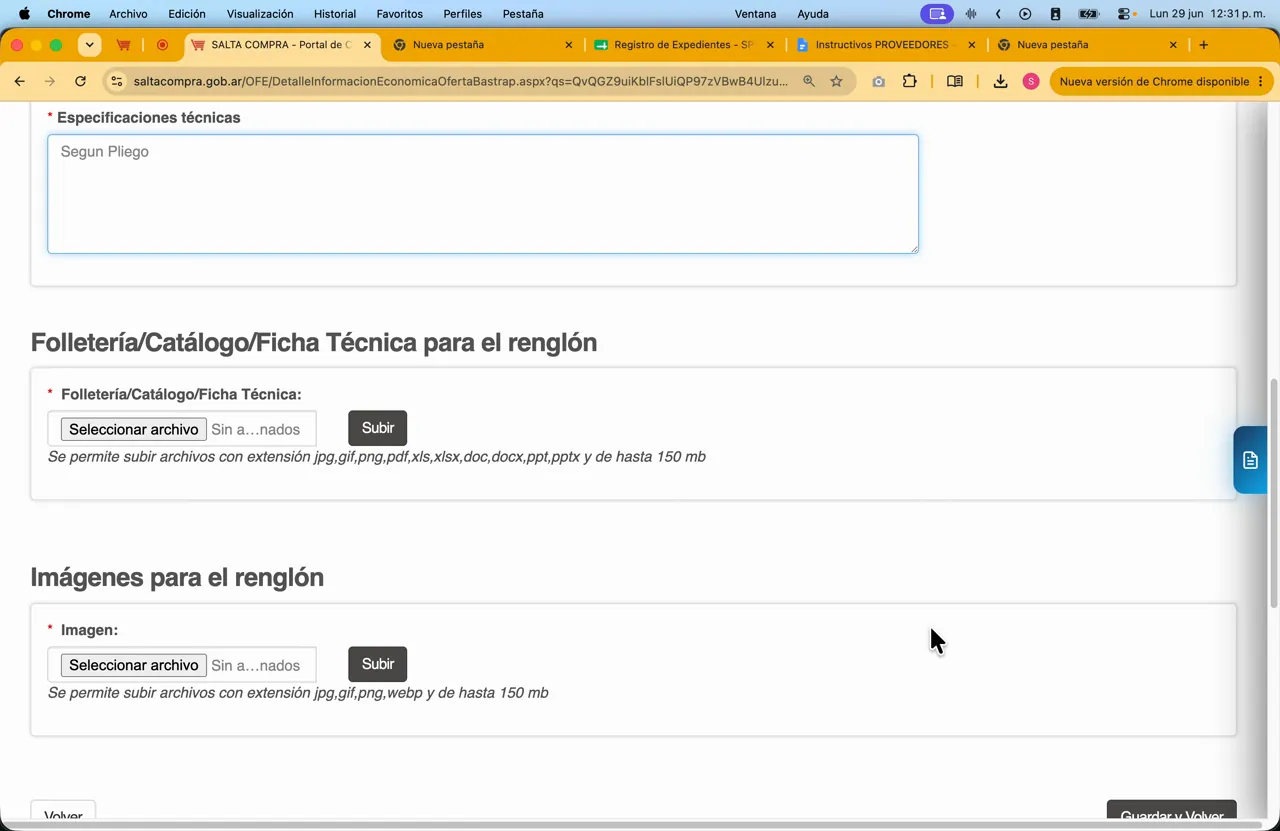Reload the current page
The height and width of the screenshot is (831, 1280).
(81, 81)
